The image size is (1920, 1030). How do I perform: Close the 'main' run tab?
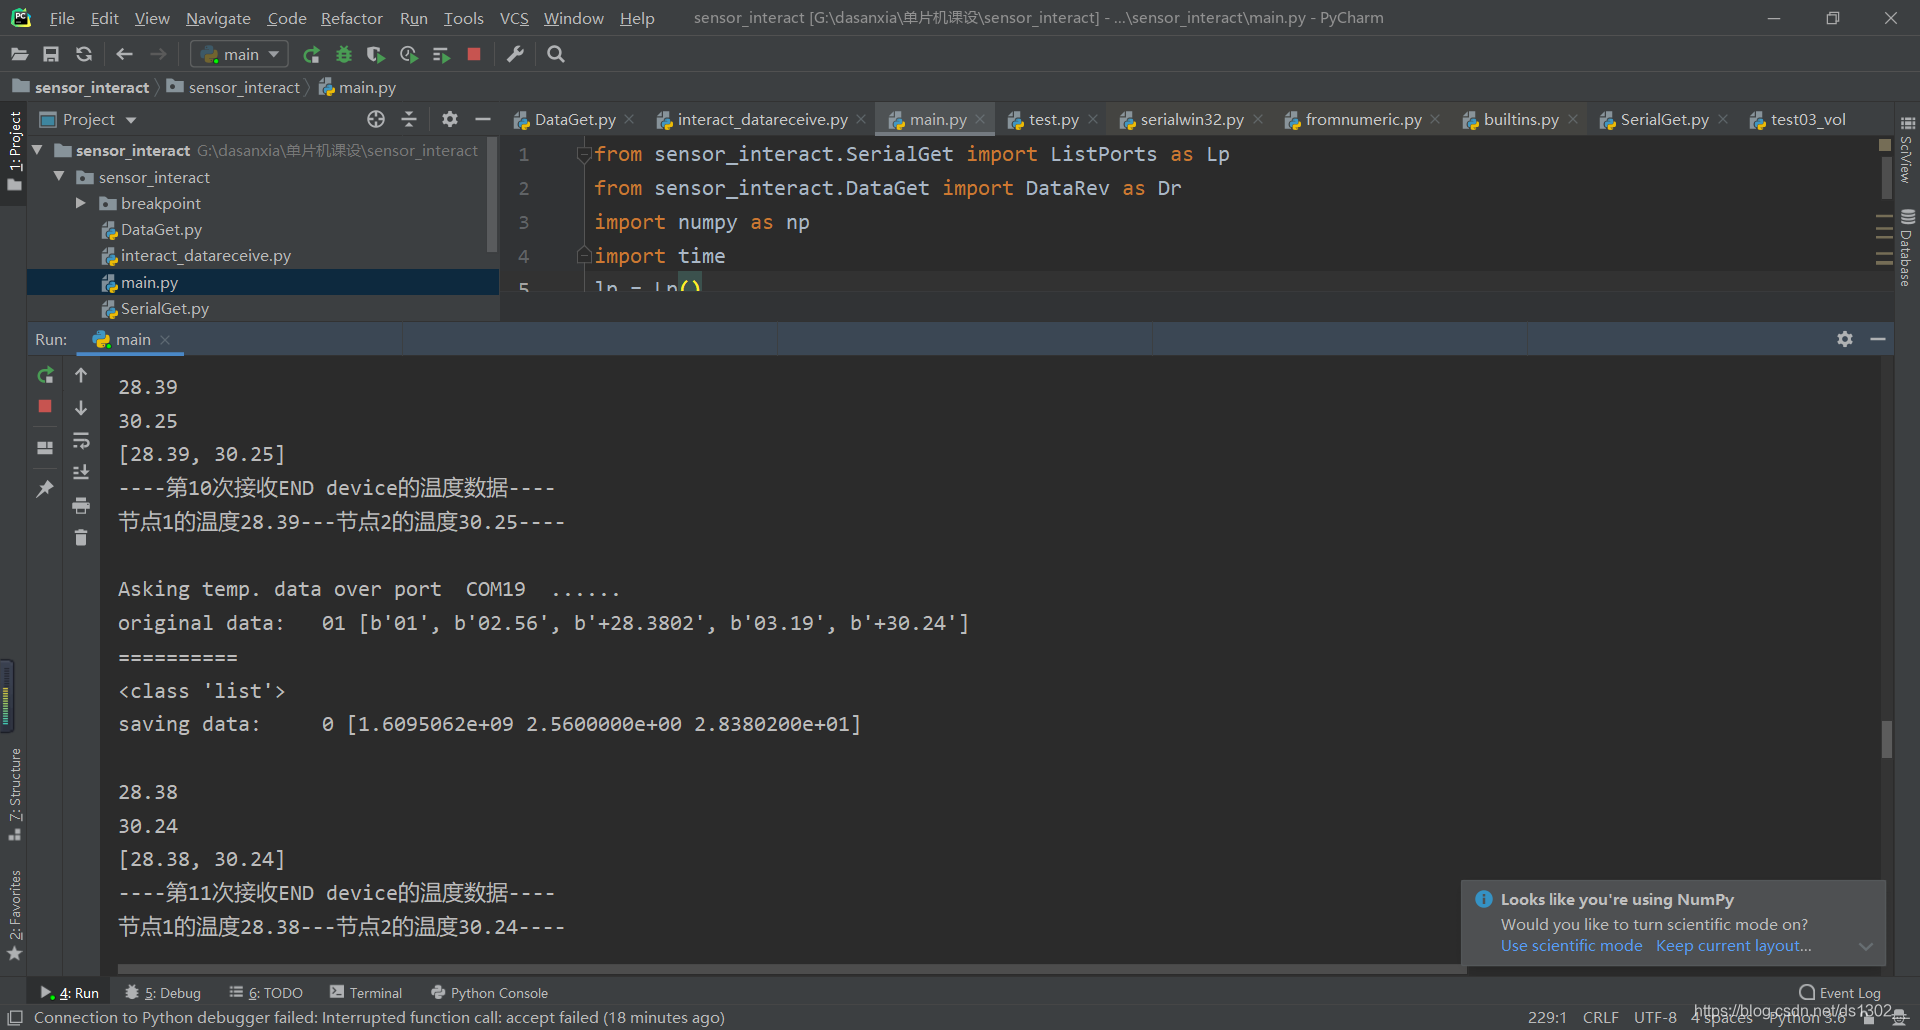(x=165, y=340)
